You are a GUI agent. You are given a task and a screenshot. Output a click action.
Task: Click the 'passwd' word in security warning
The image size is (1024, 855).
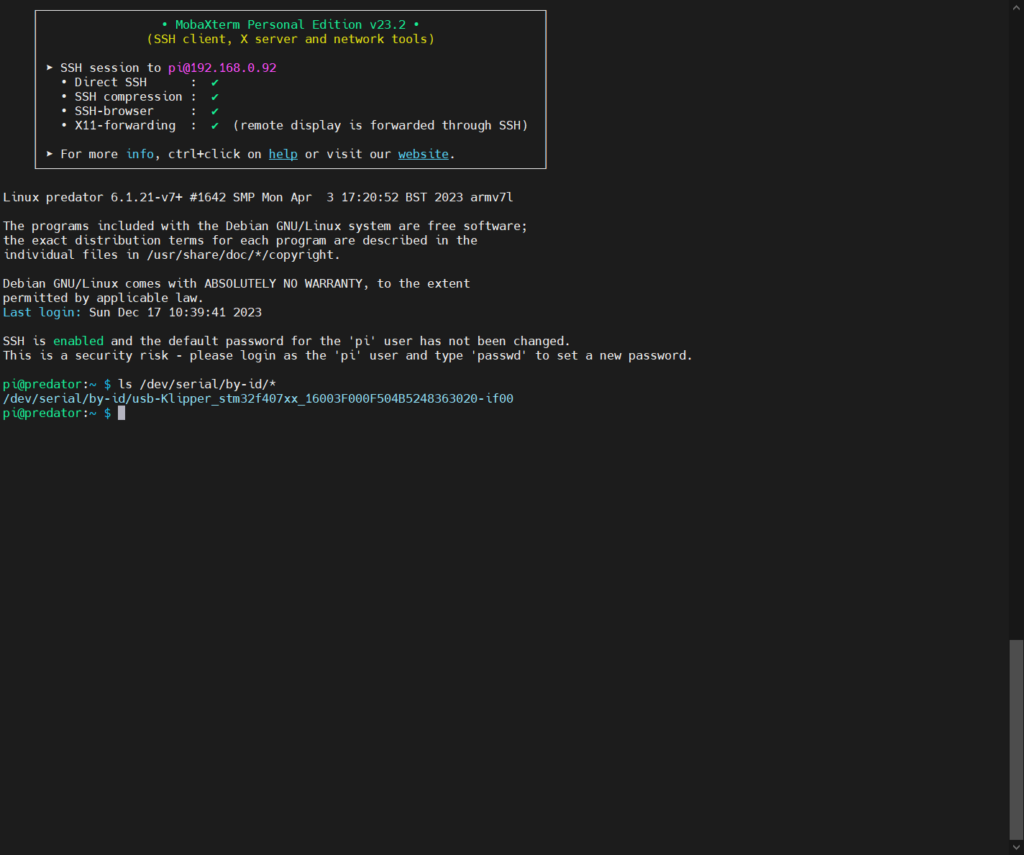(x=499, y=355)
